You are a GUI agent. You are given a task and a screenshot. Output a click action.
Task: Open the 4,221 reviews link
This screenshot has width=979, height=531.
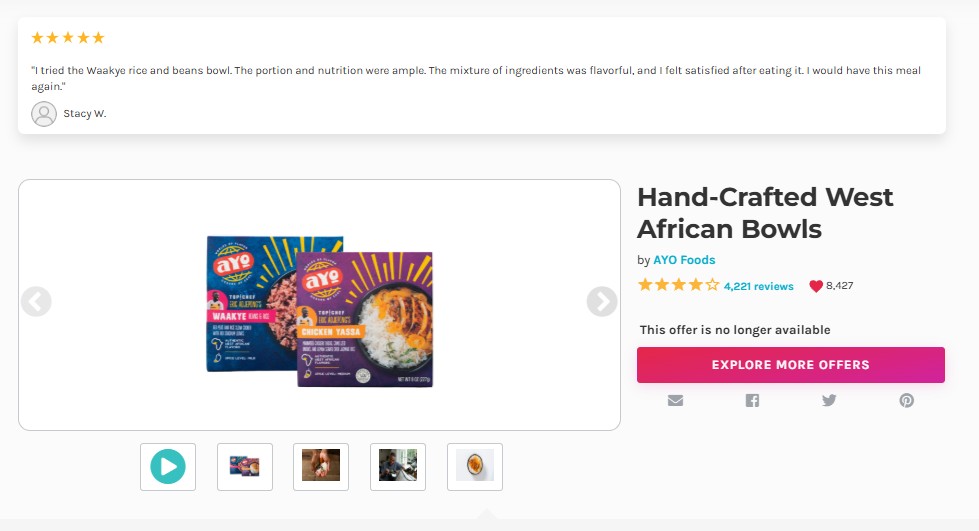(759, 286)
